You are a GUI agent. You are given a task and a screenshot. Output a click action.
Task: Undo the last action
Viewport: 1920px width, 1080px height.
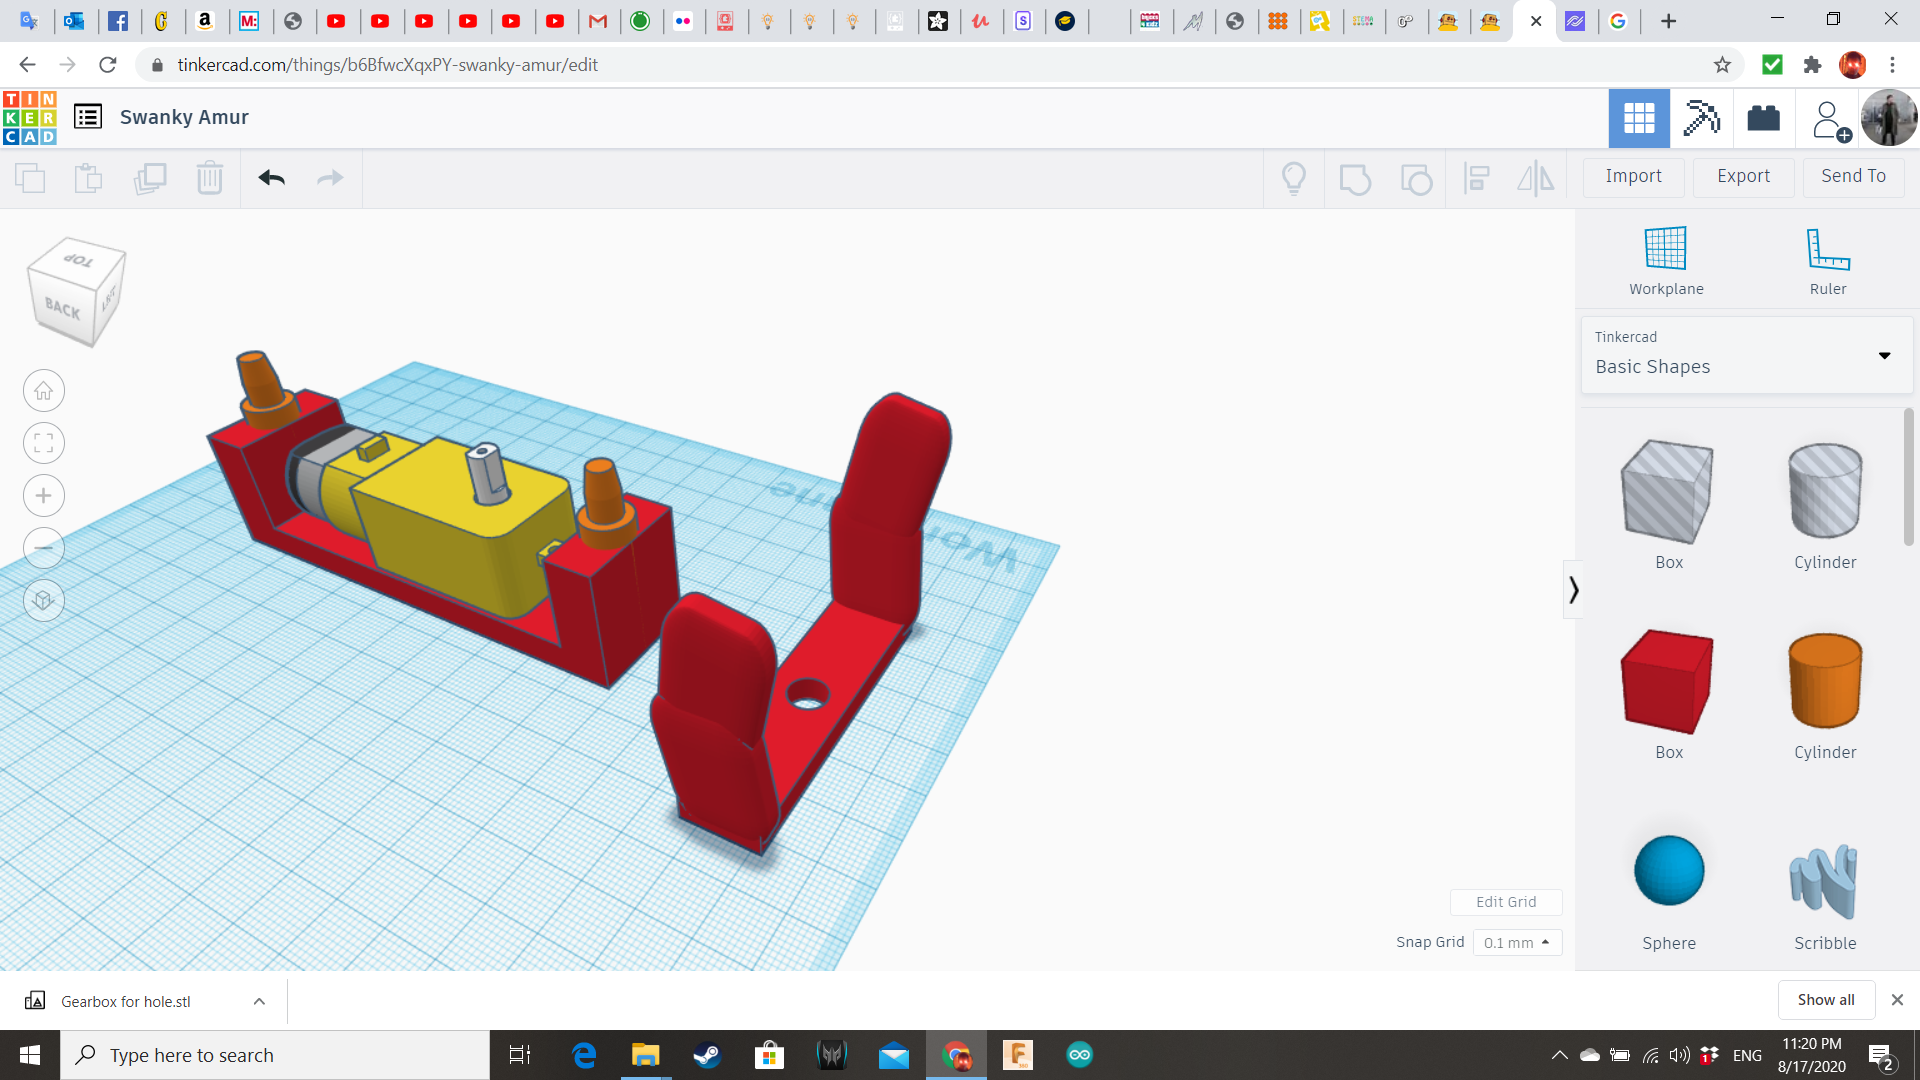(270, 178)
